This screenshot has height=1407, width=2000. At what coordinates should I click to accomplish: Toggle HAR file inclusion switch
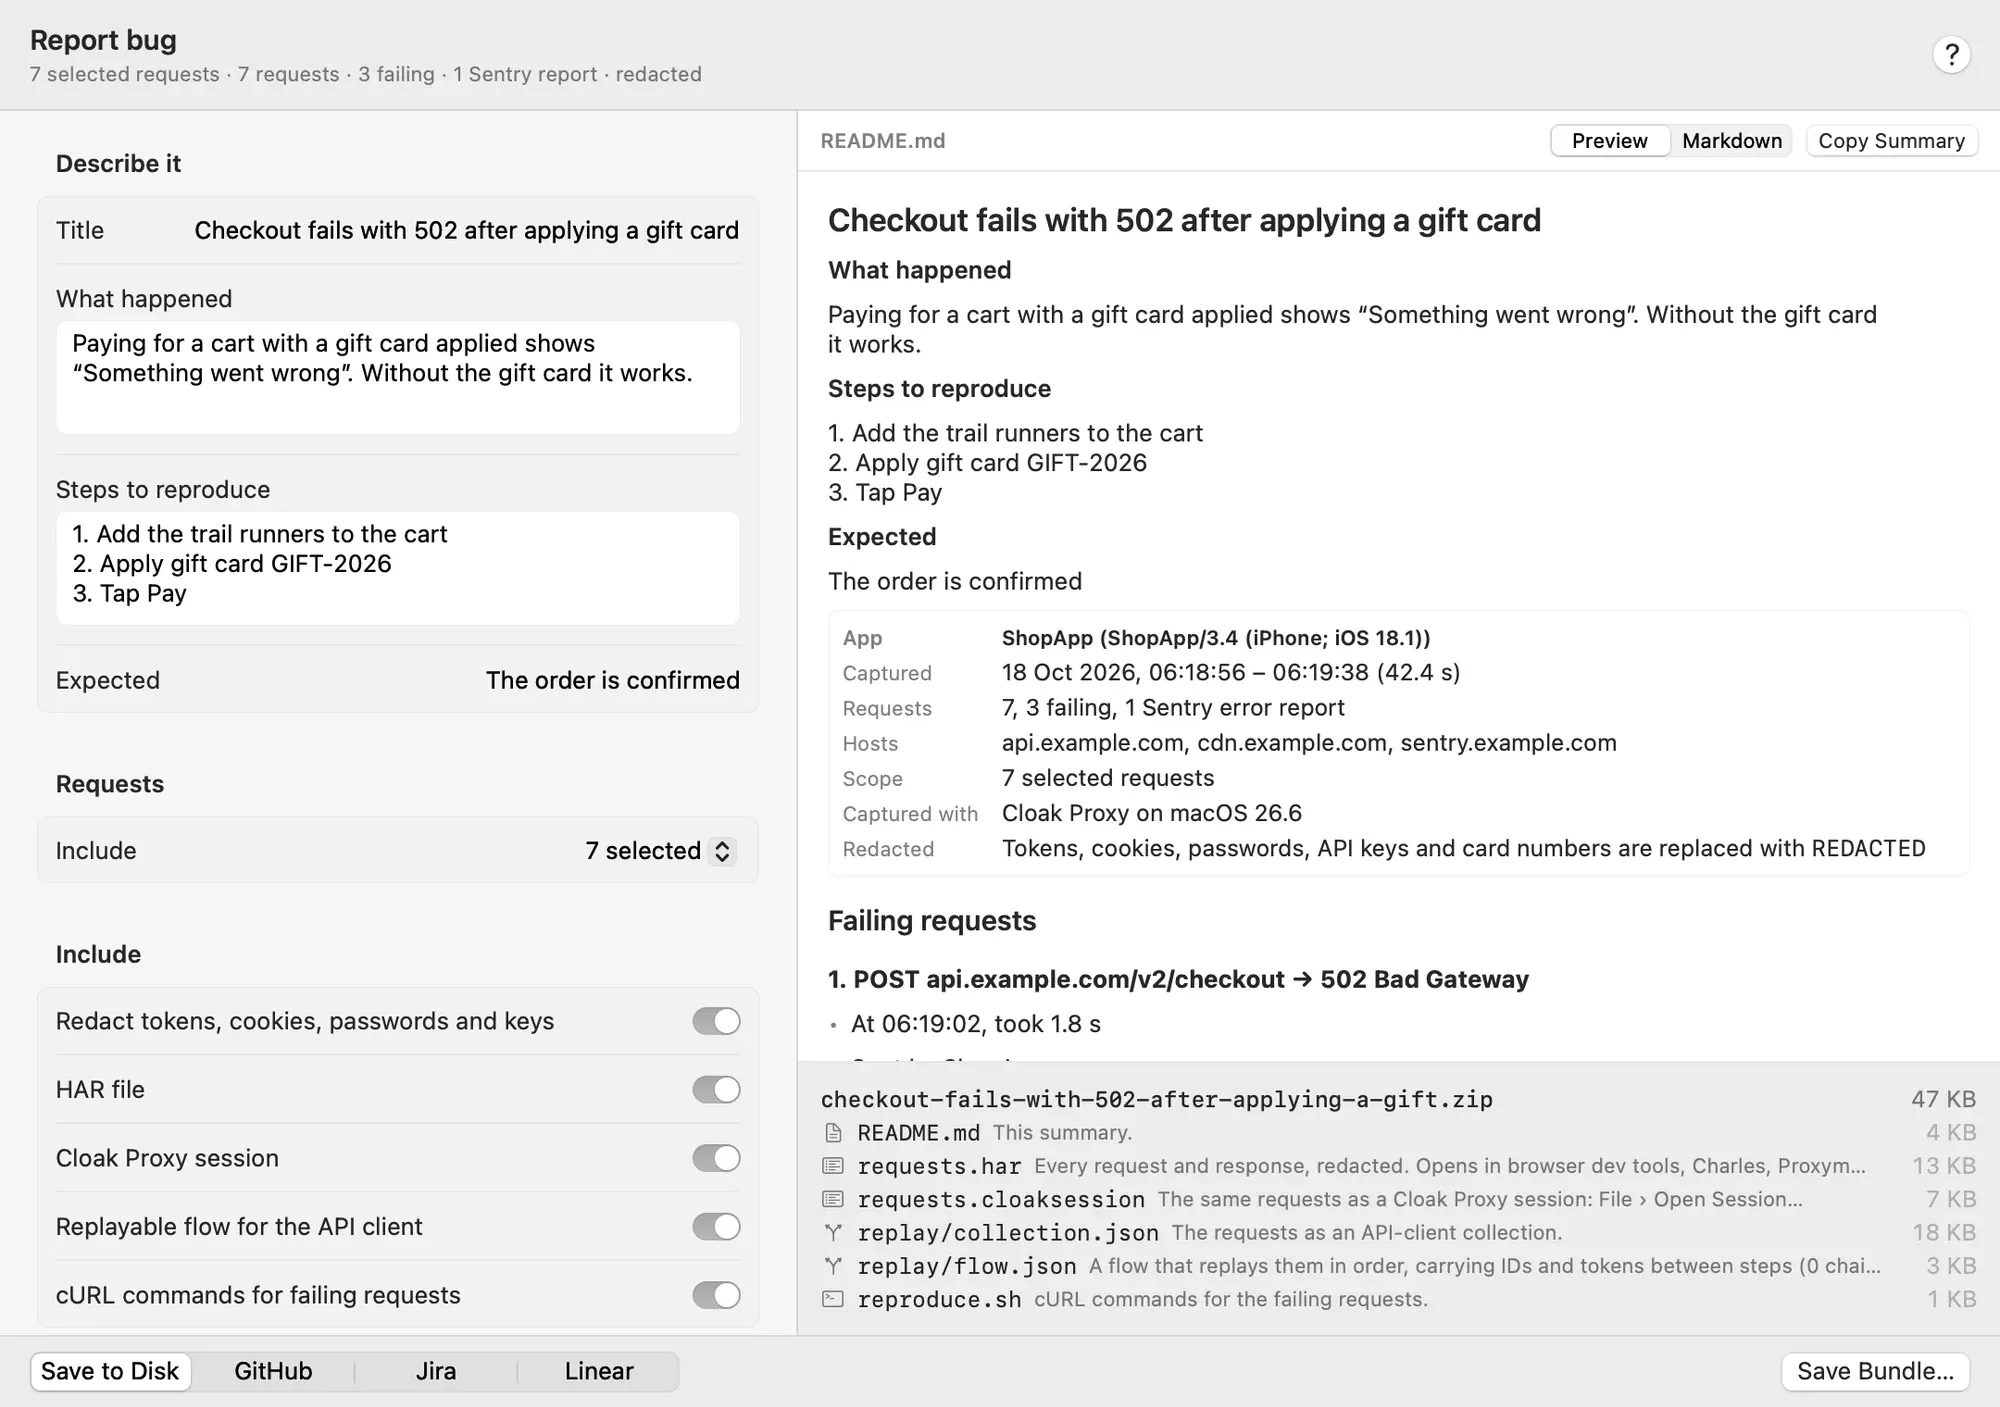click(x=716, y=1089)
